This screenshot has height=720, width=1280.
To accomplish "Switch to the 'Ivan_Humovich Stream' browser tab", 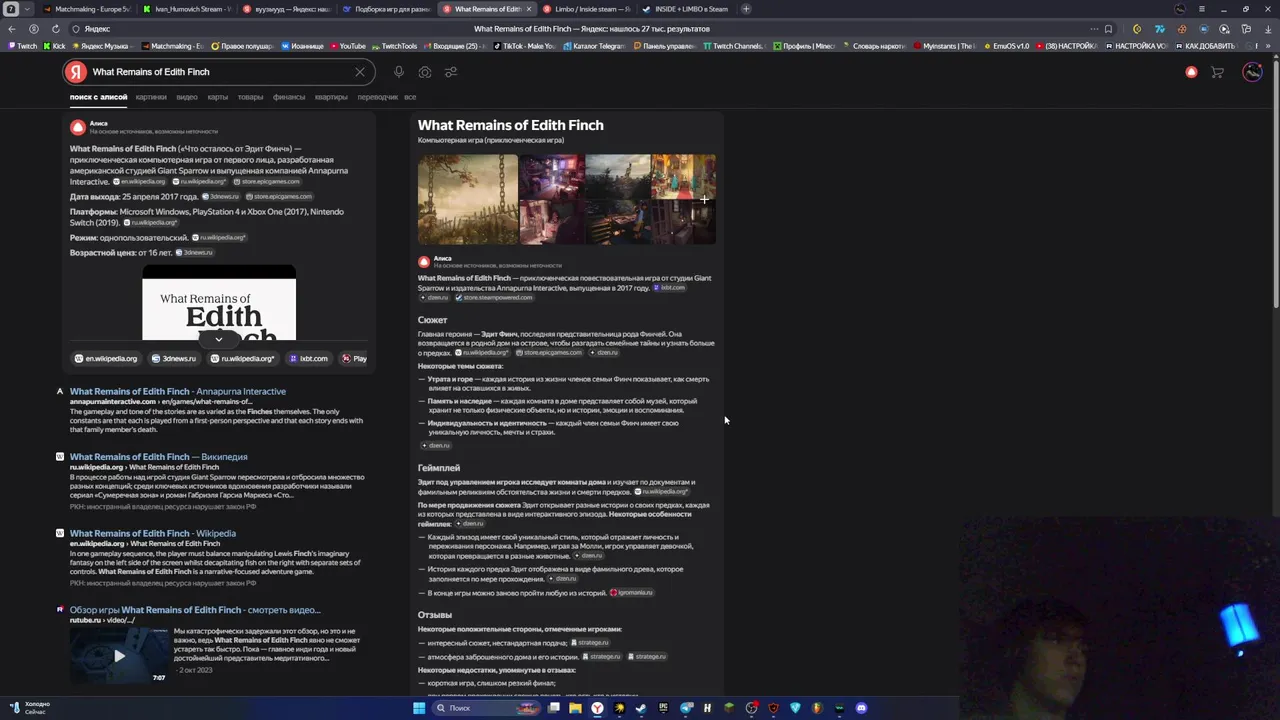I will click(187, 9).
